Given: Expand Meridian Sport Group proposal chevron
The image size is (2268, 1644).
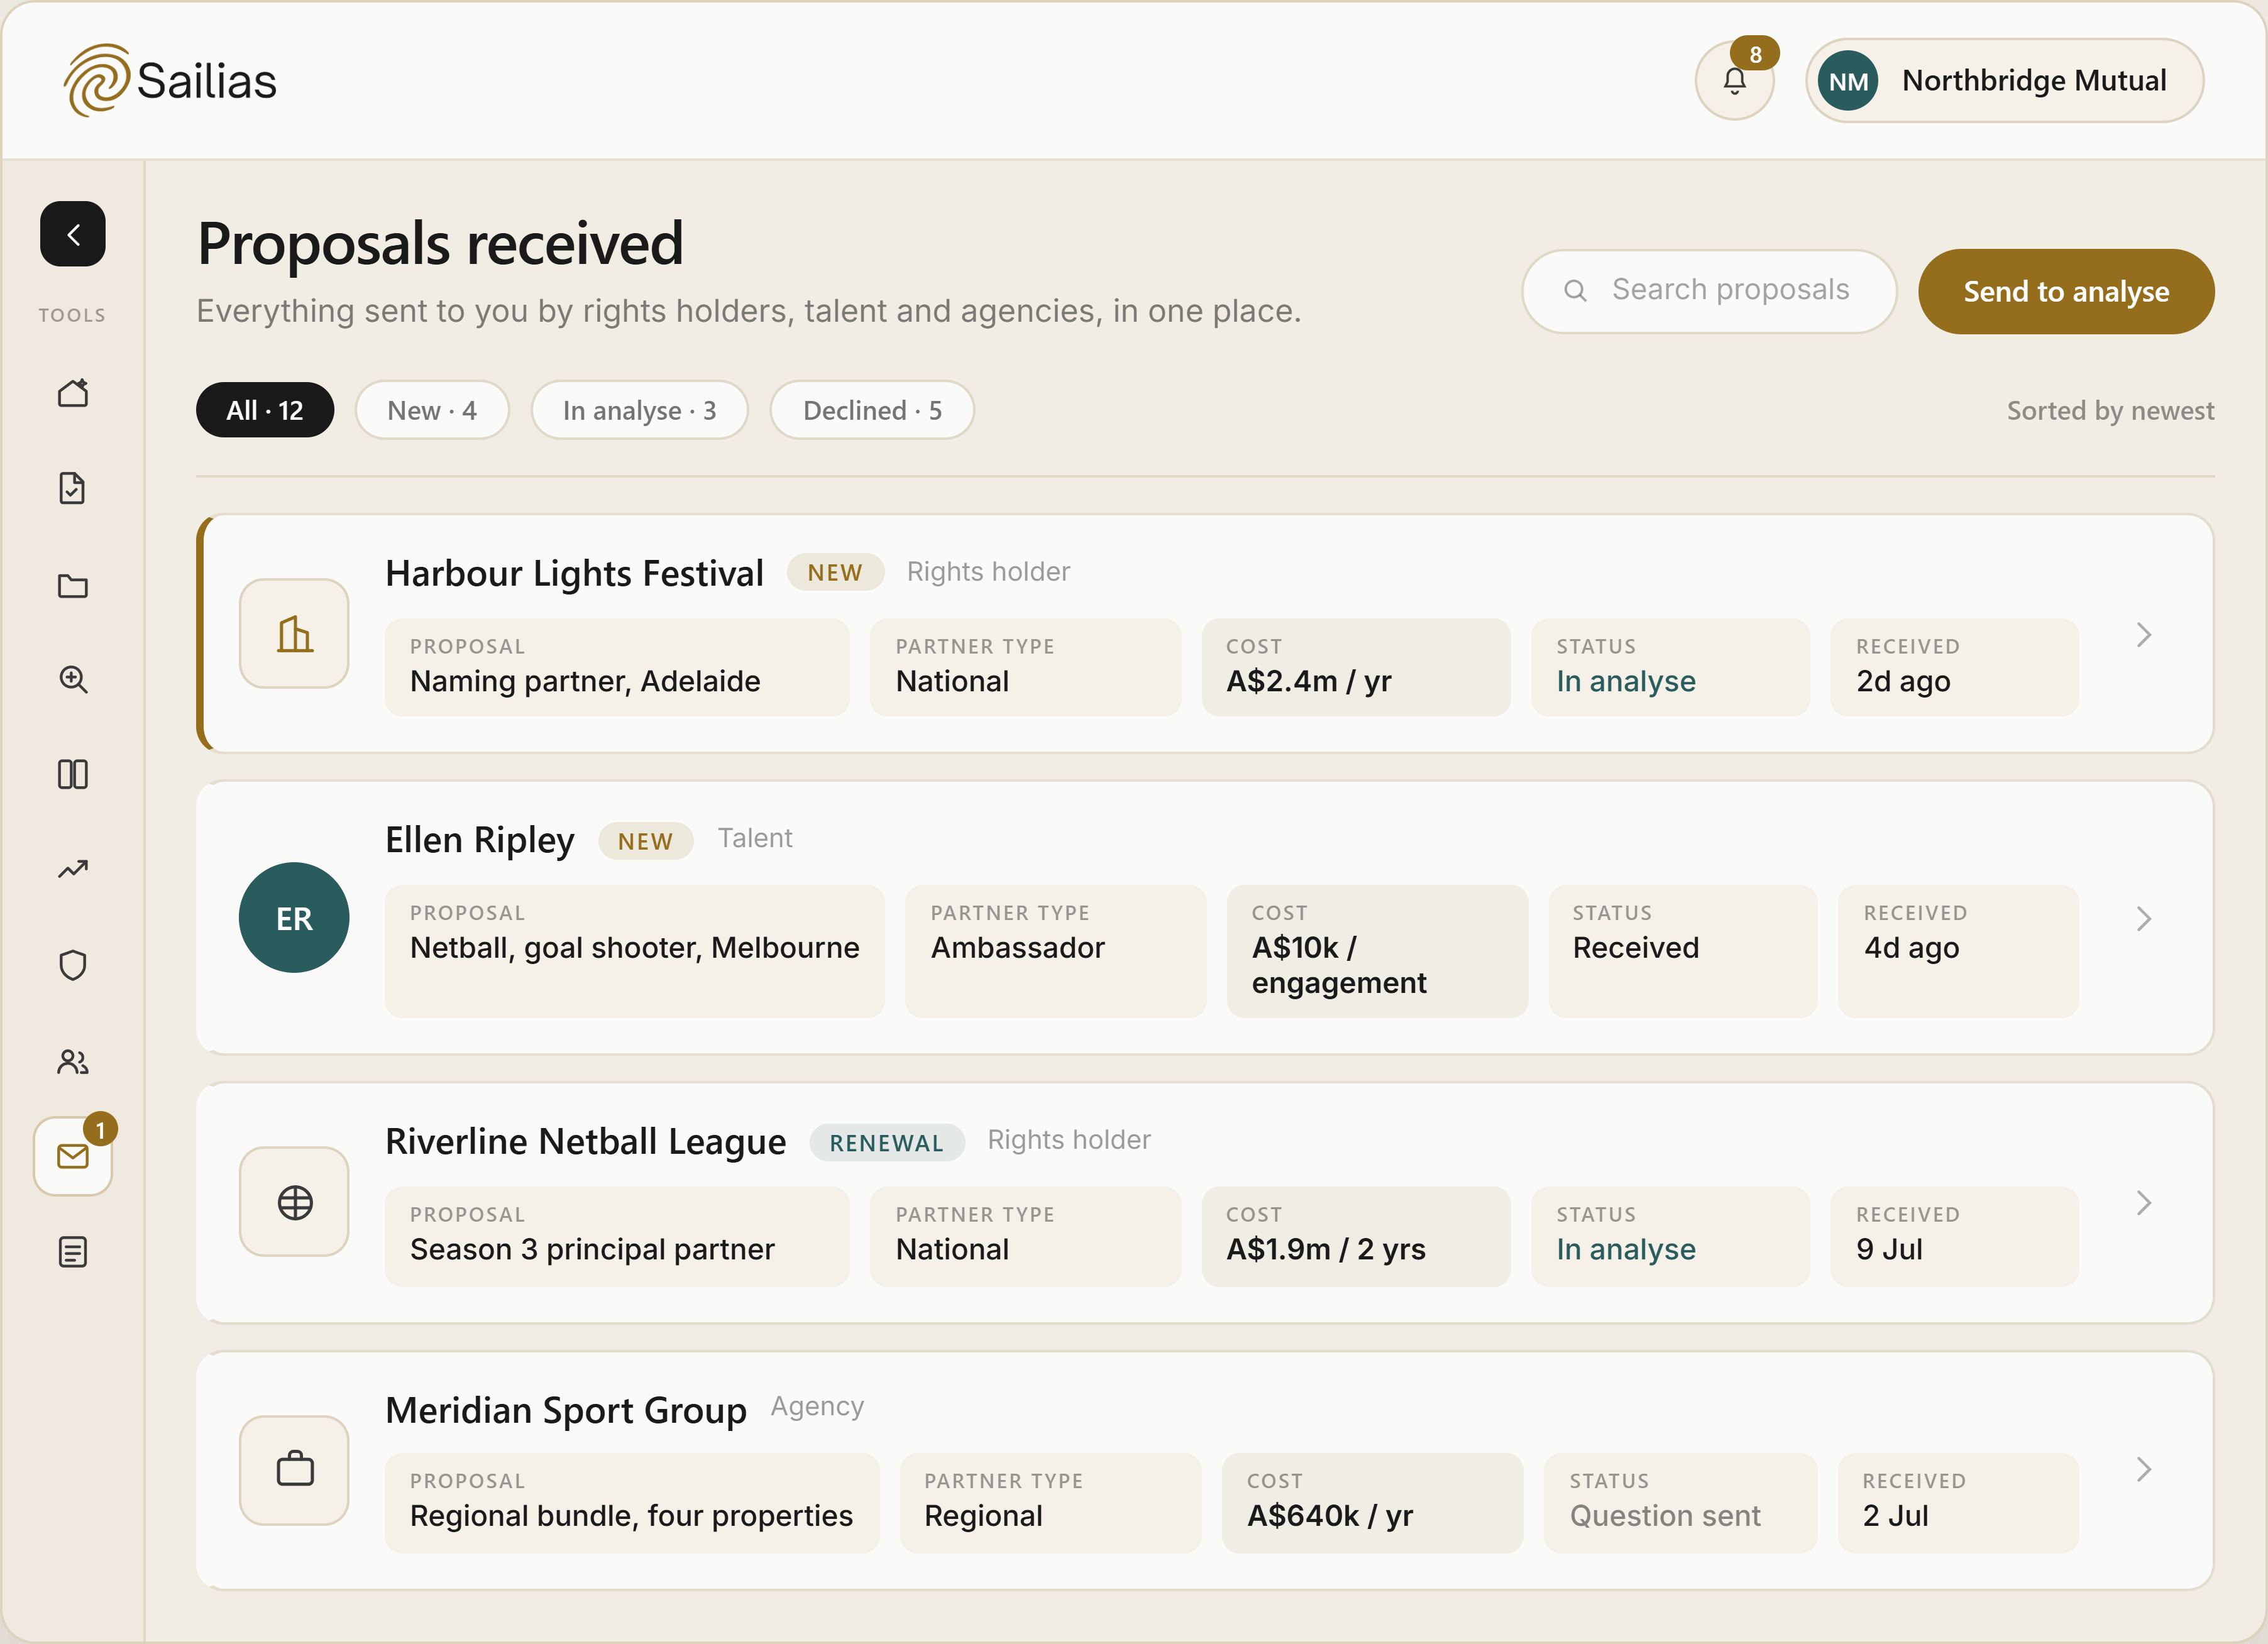Looking at the screenshot, I should [x=2143, y=1469].
